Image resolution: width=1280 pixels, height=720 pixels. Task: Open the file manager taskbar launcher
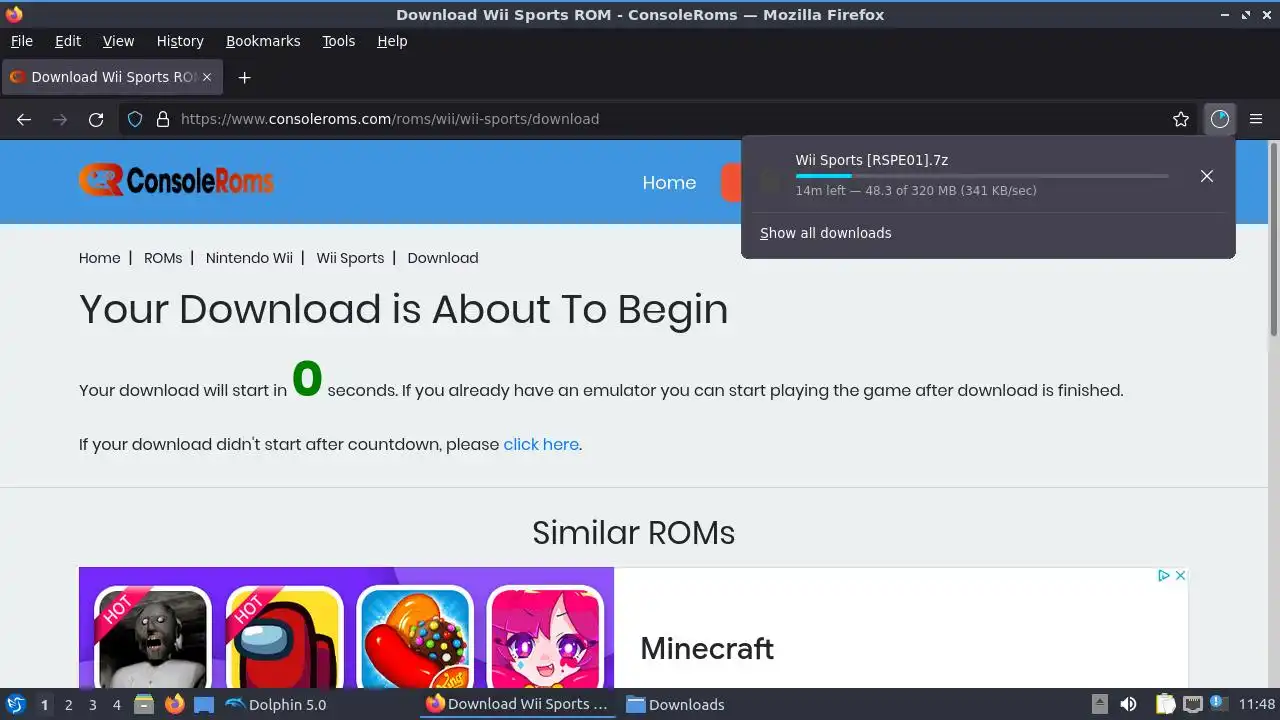[x=144, y=704]
